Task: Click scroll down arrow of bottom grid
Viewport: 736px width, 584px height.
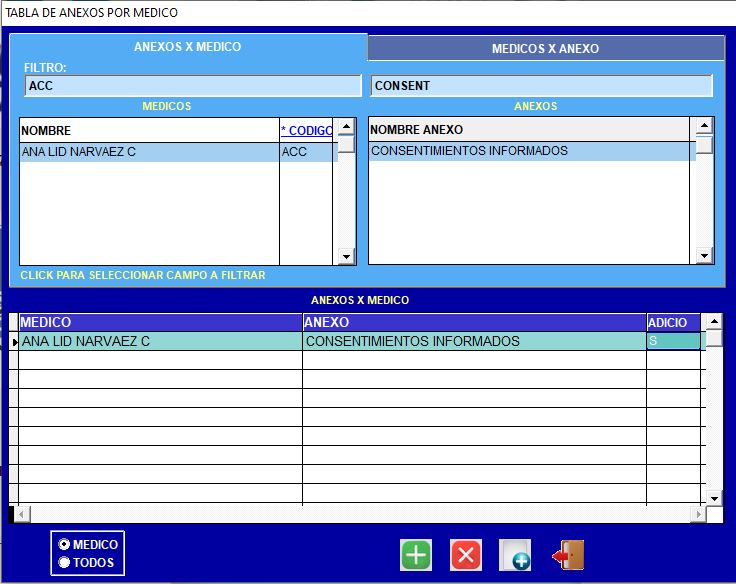Action: tap(714, 498)
